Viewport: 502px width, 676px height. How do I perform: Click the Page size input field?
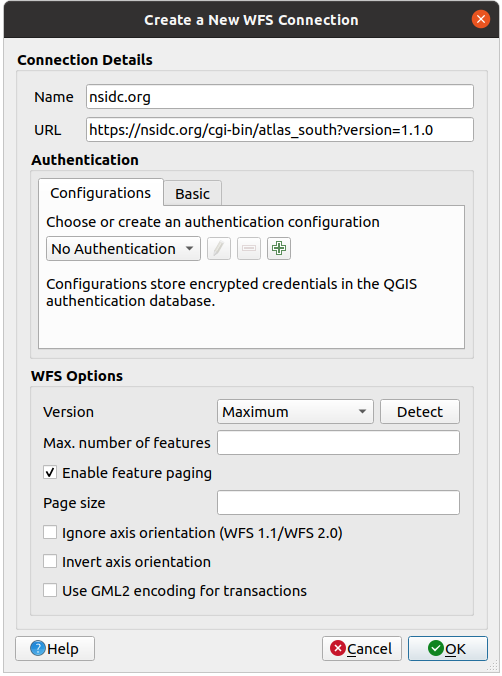point(338,502)
